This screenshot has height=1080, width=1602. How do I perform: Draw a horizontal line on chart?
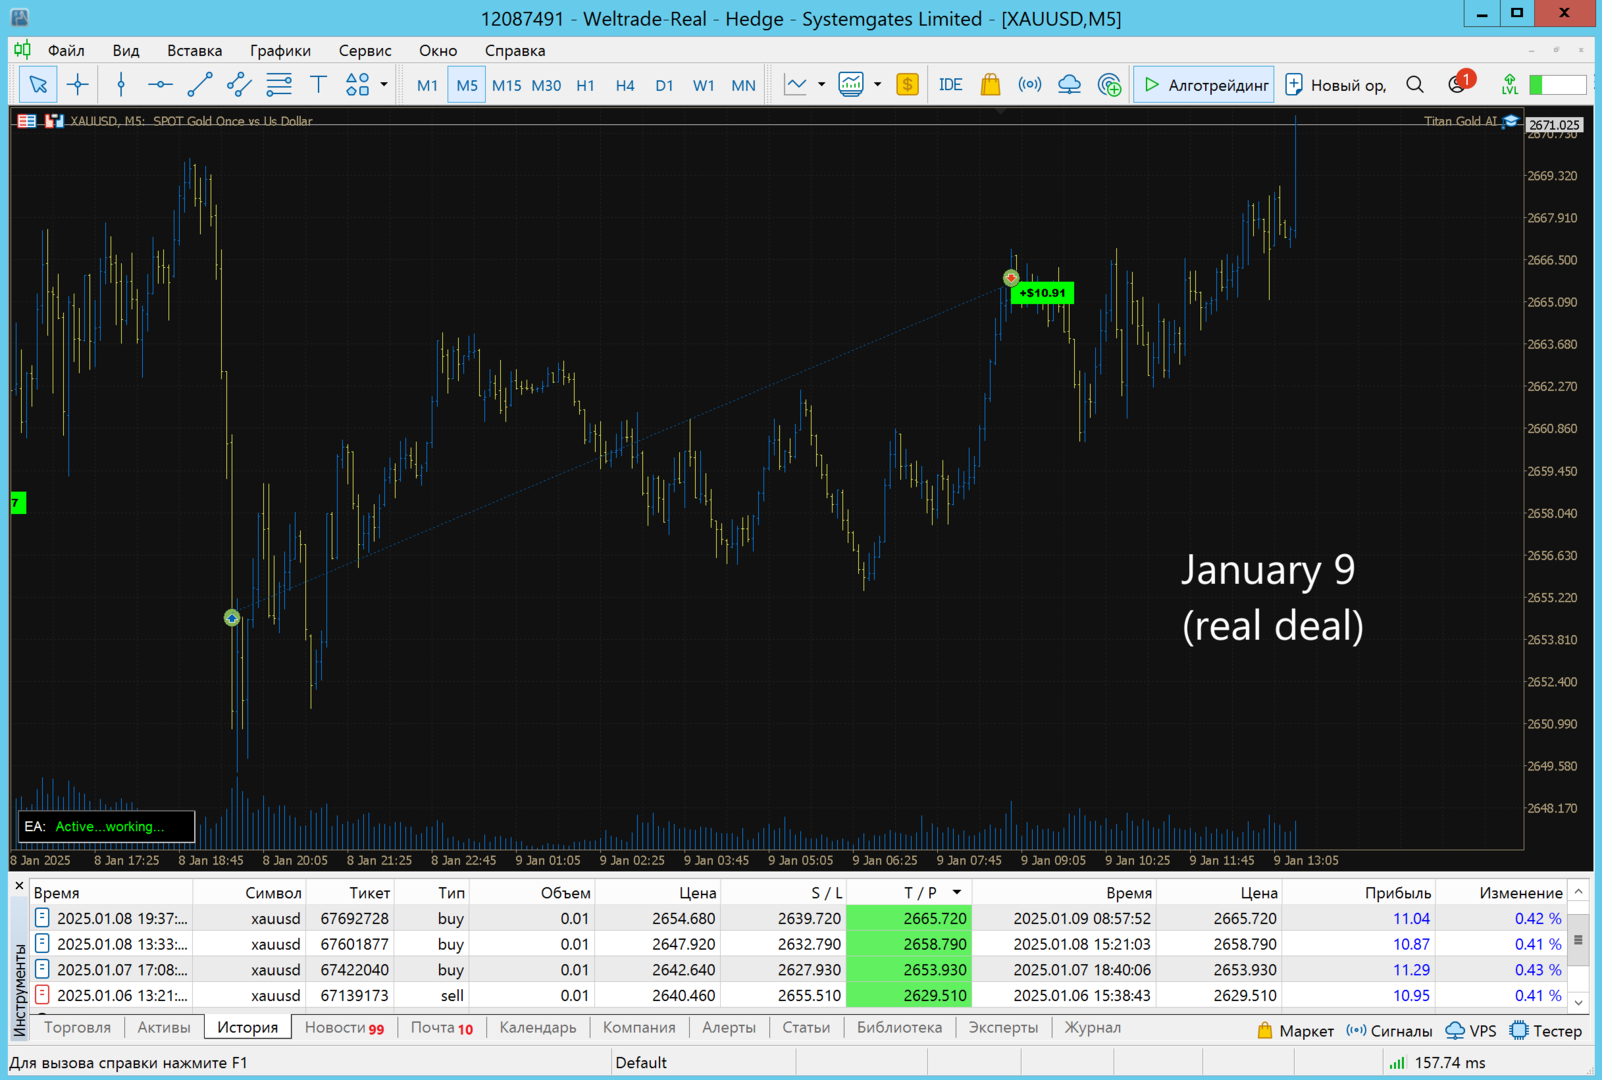(x=159, y=85)
